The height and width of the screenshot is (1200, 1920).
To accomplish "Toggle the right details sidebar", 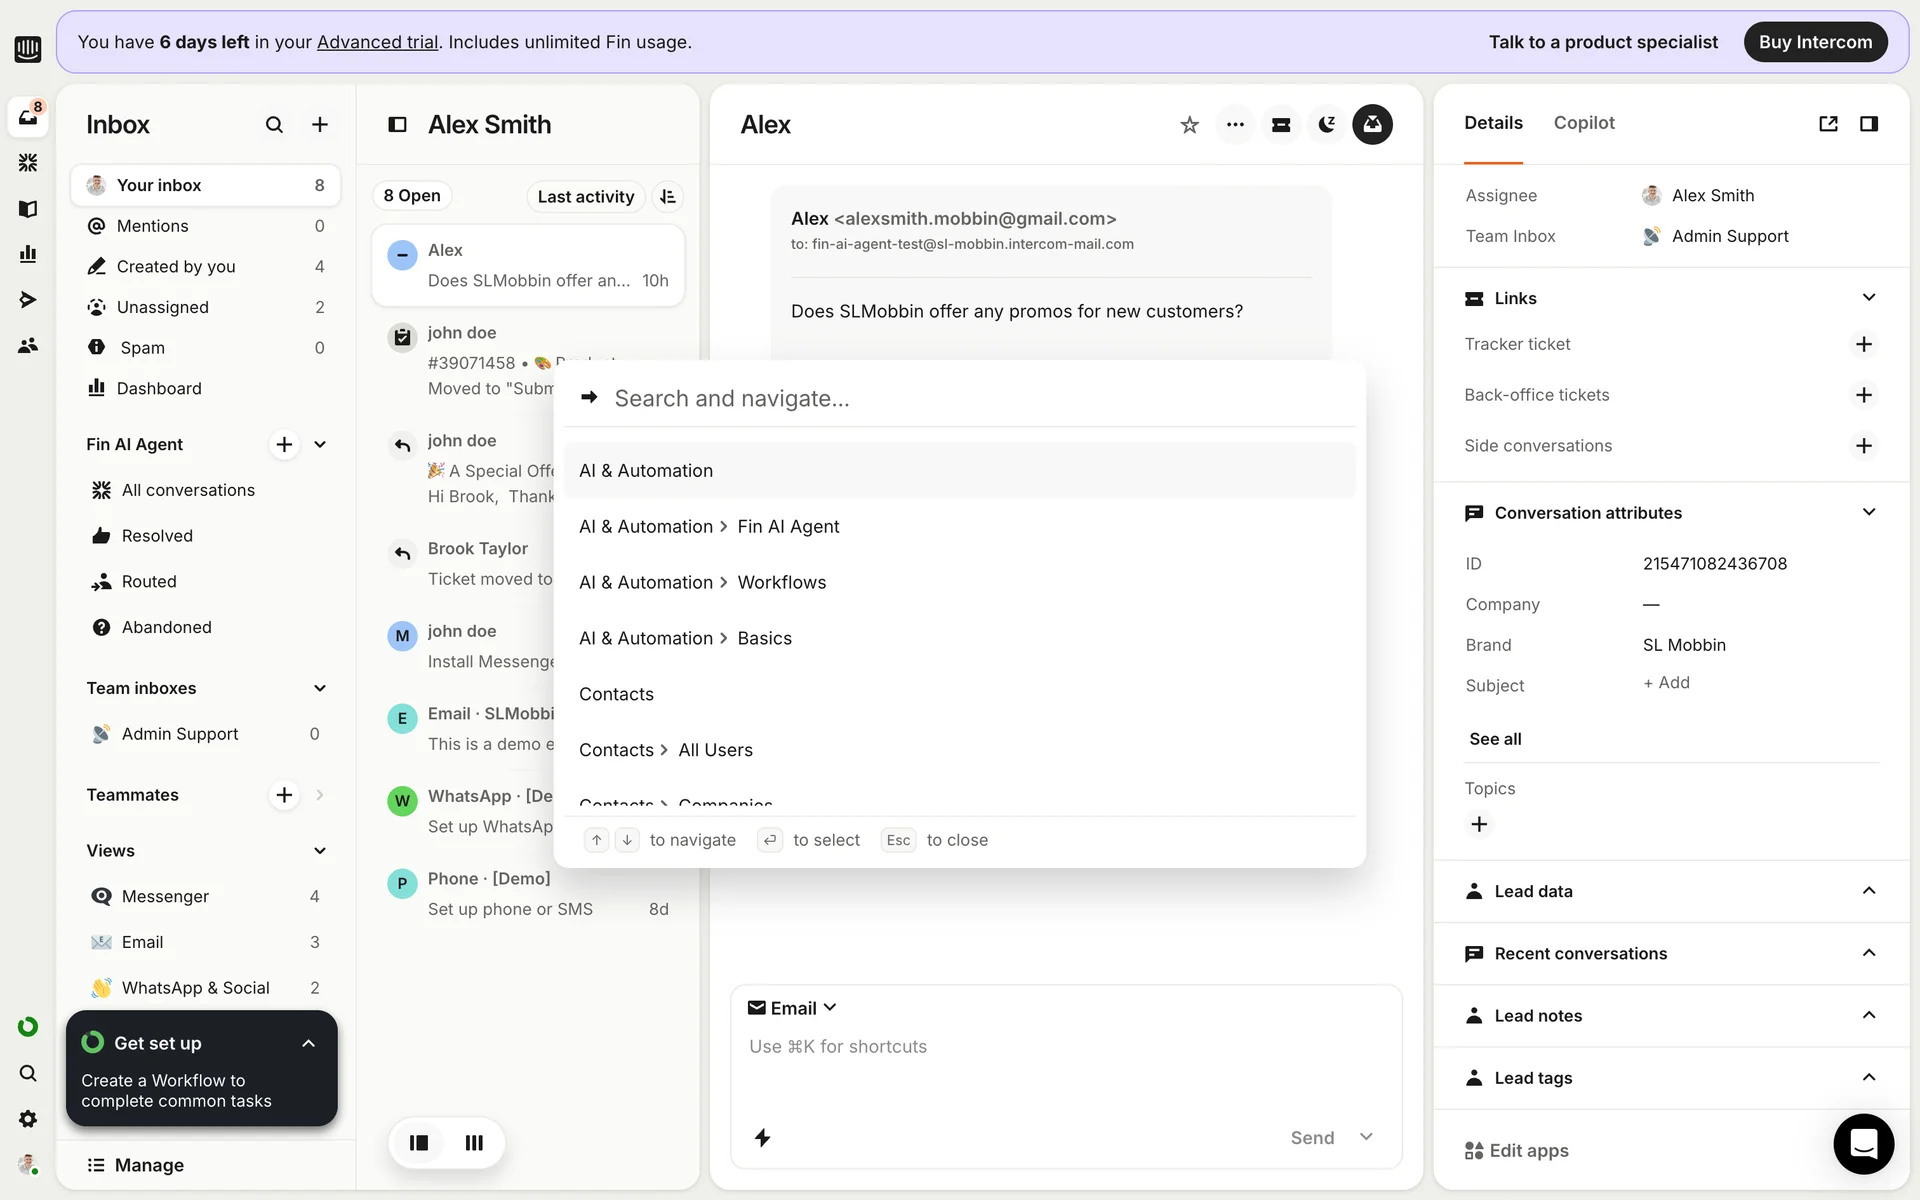I will pos(1868,124).
